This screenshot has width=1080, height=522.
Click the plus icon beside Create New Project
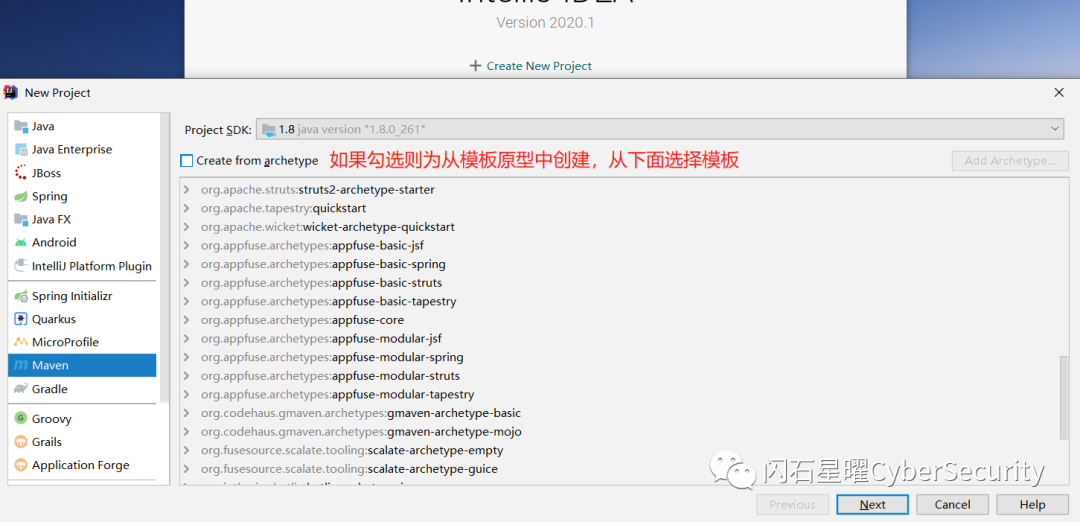tap(475, 66)
